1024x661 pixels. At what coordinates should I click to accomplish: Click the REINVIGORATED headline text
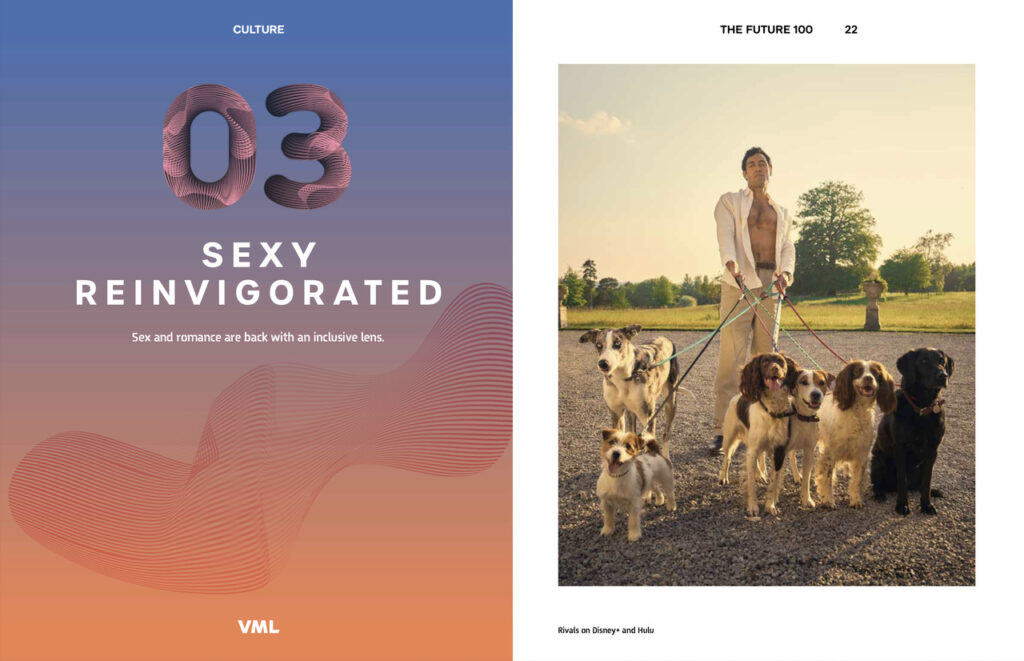coord(259,293)
